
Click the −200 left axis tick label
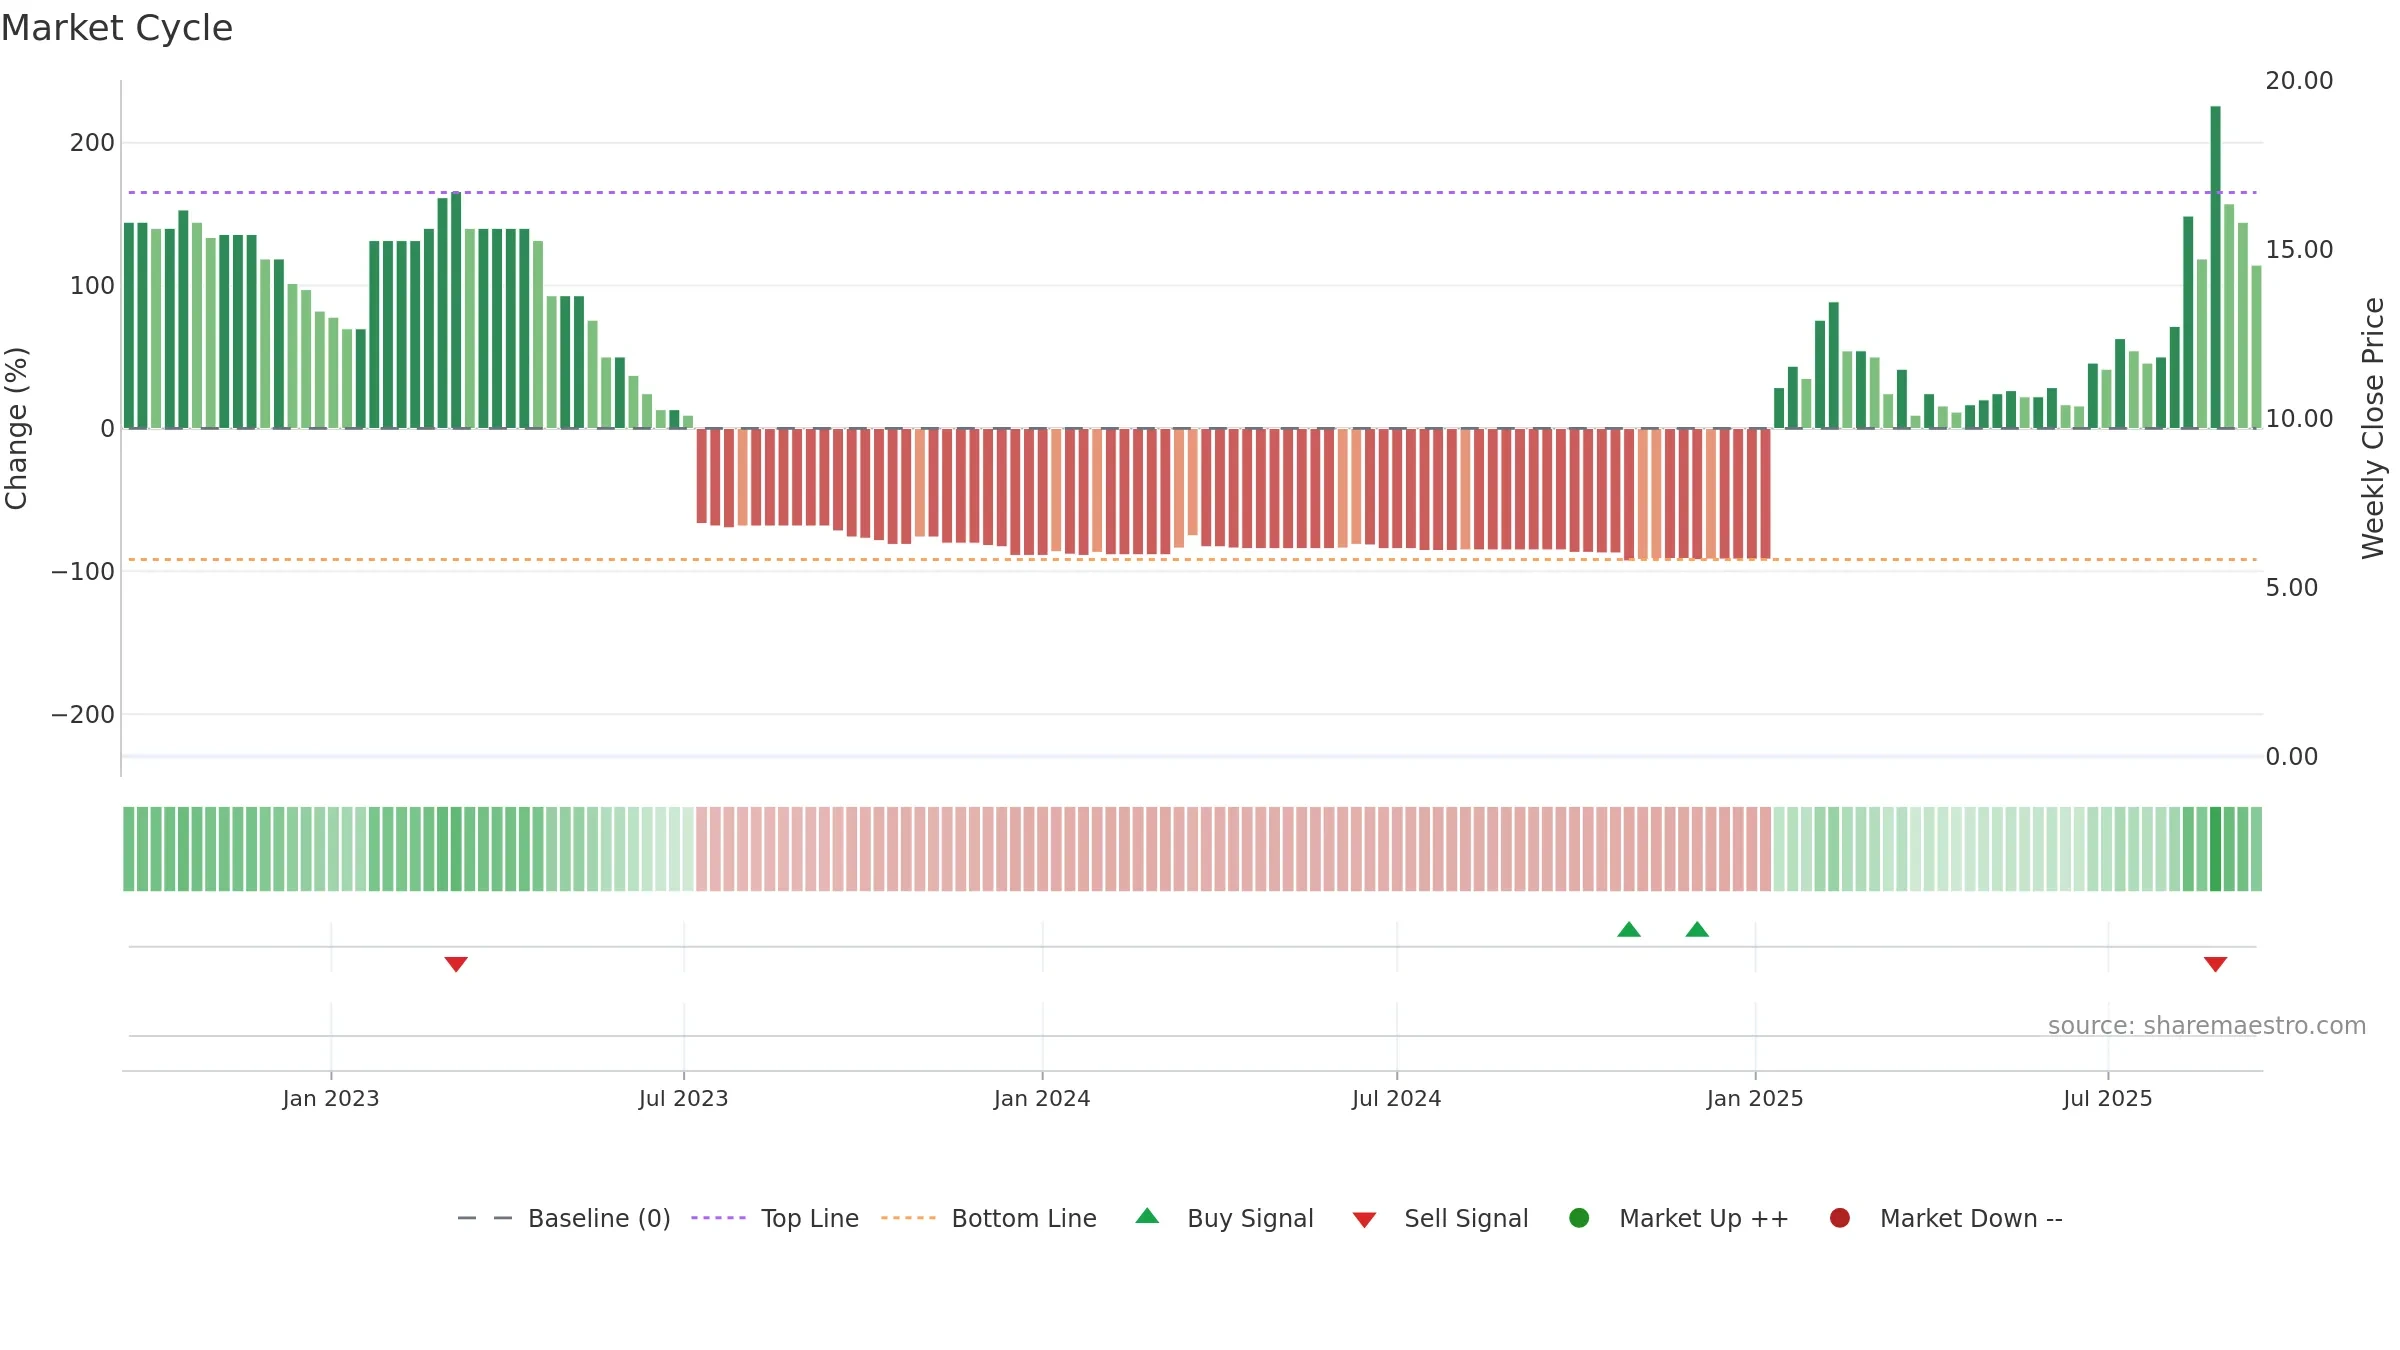pyautogui.click(x=83, y=714)
